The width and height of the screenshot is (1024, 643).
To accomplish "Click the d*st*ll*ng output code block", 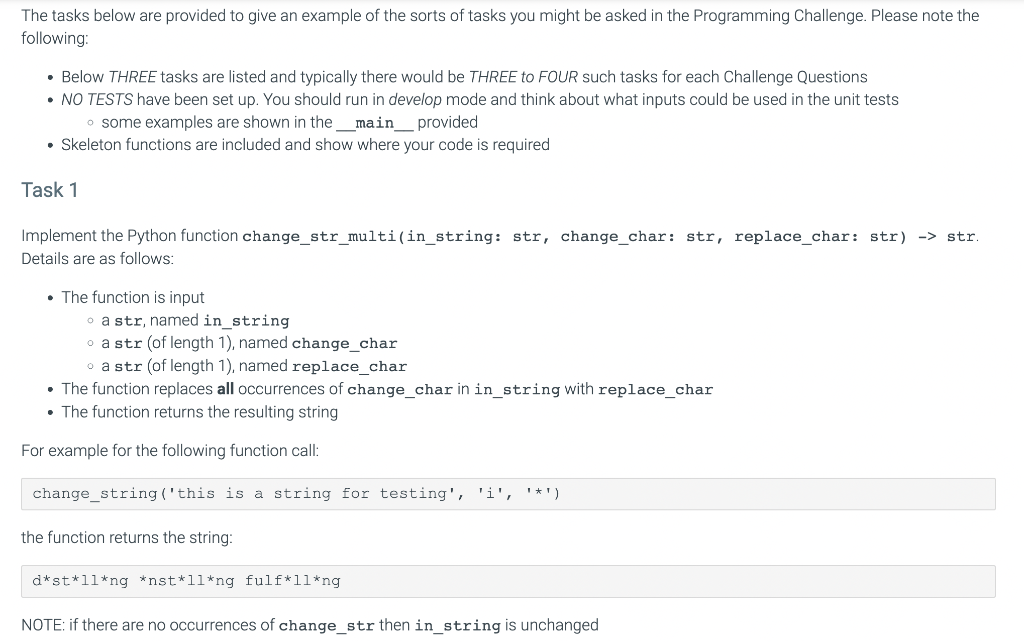I will click(x=186, y=580).
